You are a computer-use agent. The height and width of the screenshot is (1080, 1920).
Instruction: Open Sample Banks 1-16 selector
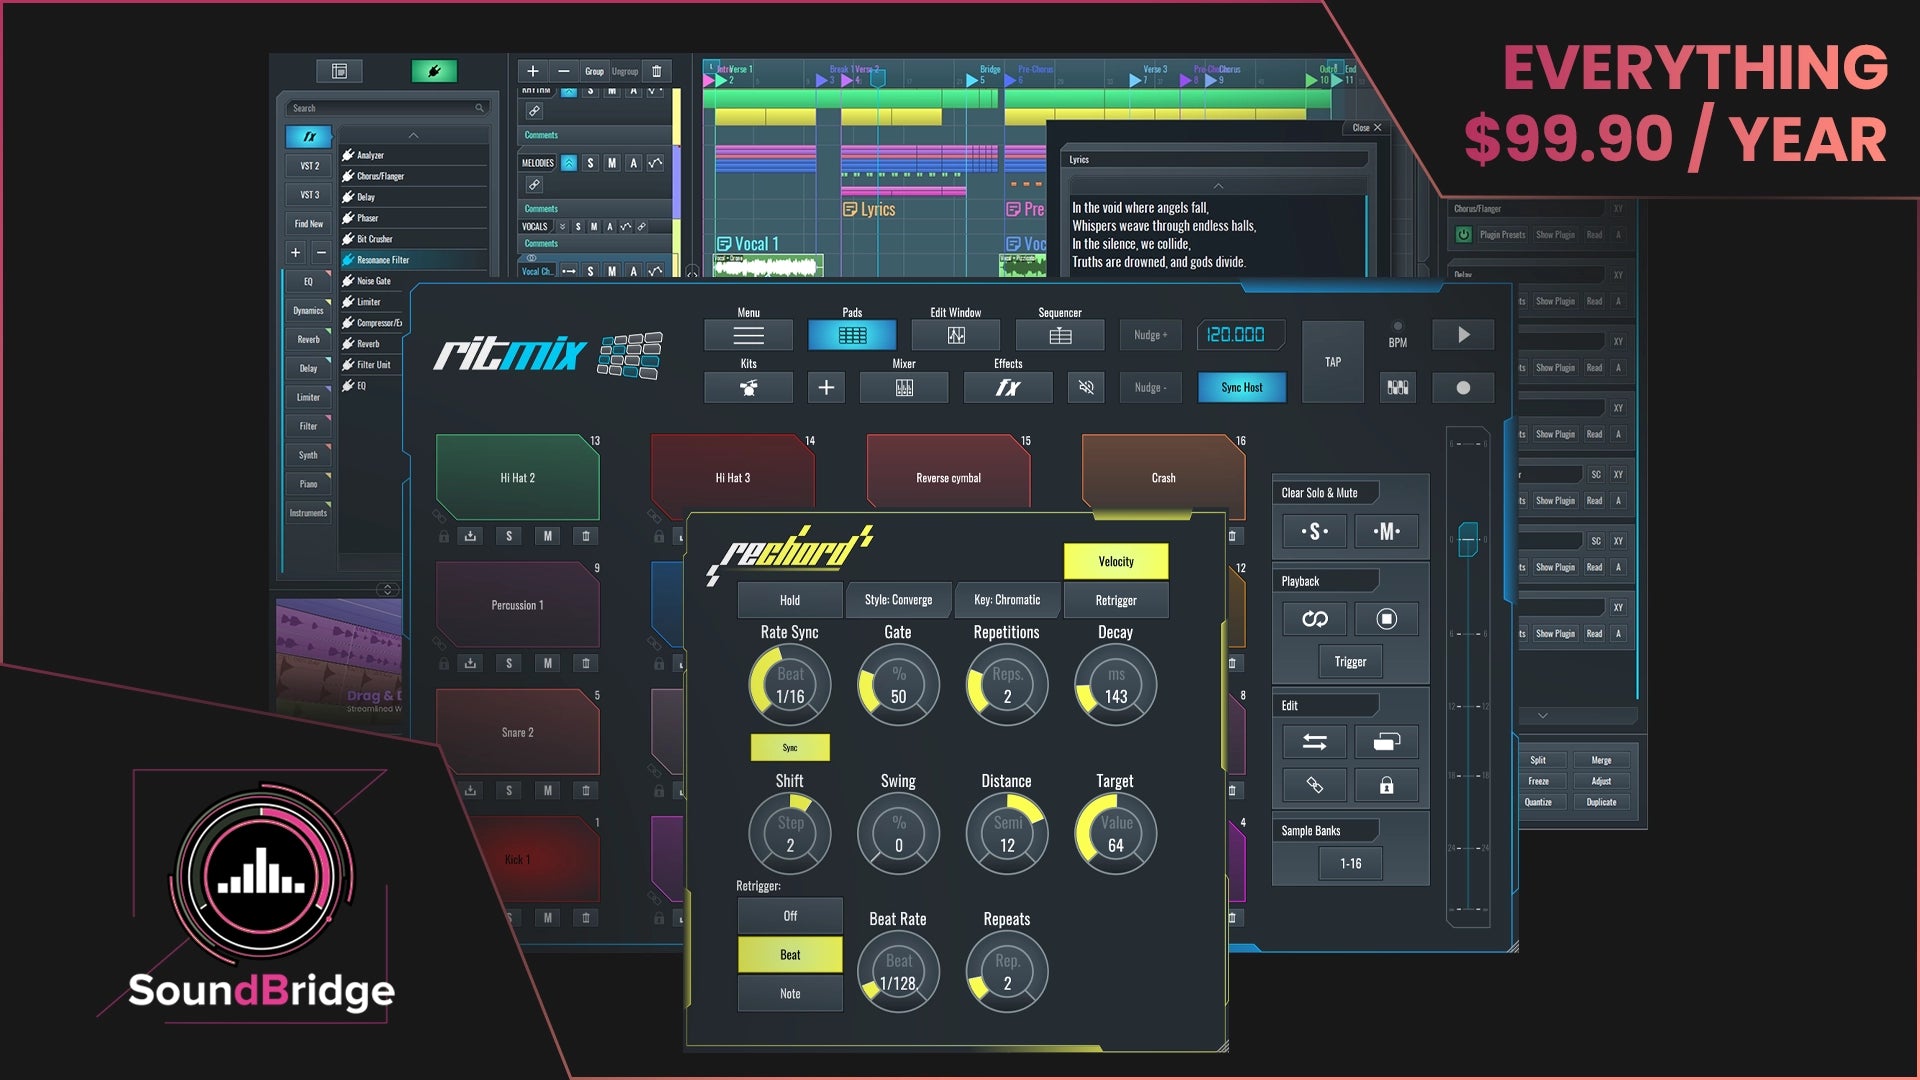click(x=1350, y=863)
